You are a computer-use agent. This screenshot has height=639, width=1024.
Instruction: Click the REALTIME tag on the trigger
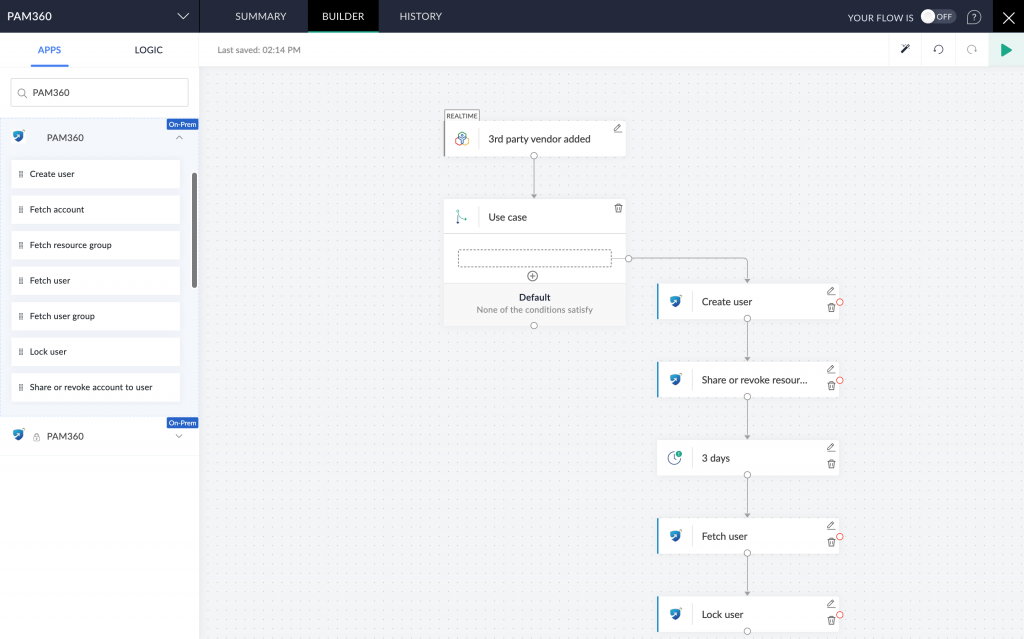point(462,116)
